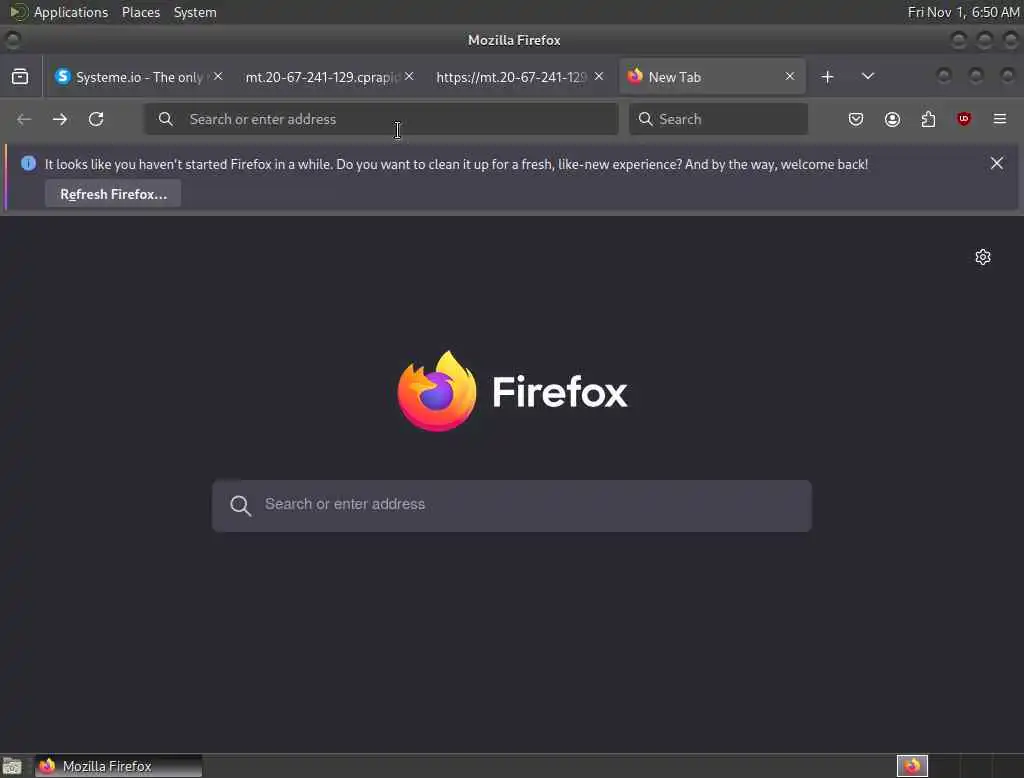Viewport: 1024px width, 778px height.
Task: Click the Firefox logo on new tab page
Action: click(437, 391)
